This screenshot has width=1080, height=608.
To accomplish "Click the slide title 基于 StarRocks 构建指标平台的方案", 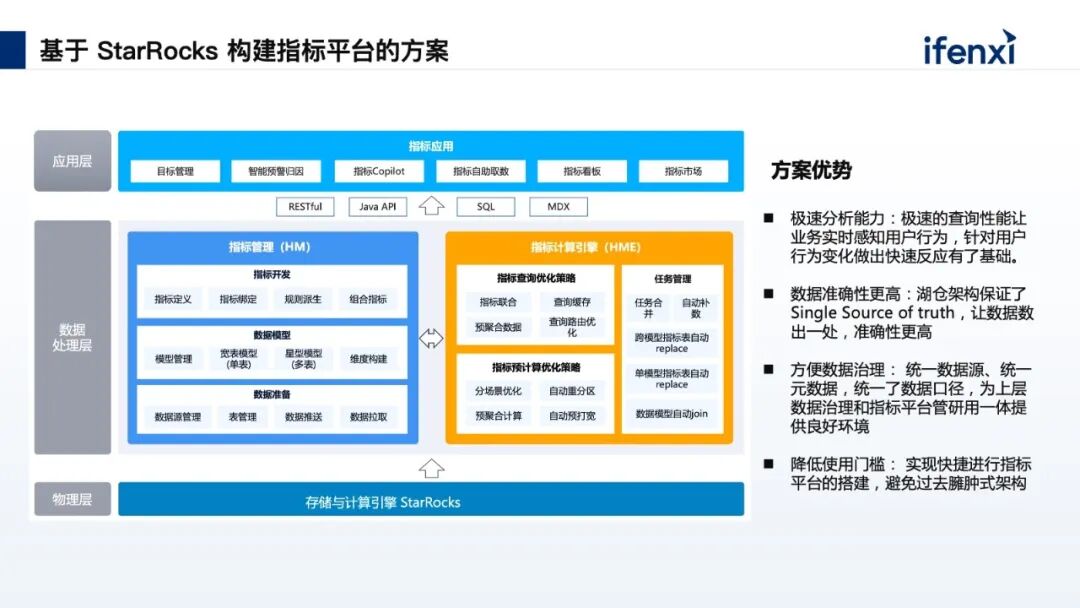I will 244,50.
